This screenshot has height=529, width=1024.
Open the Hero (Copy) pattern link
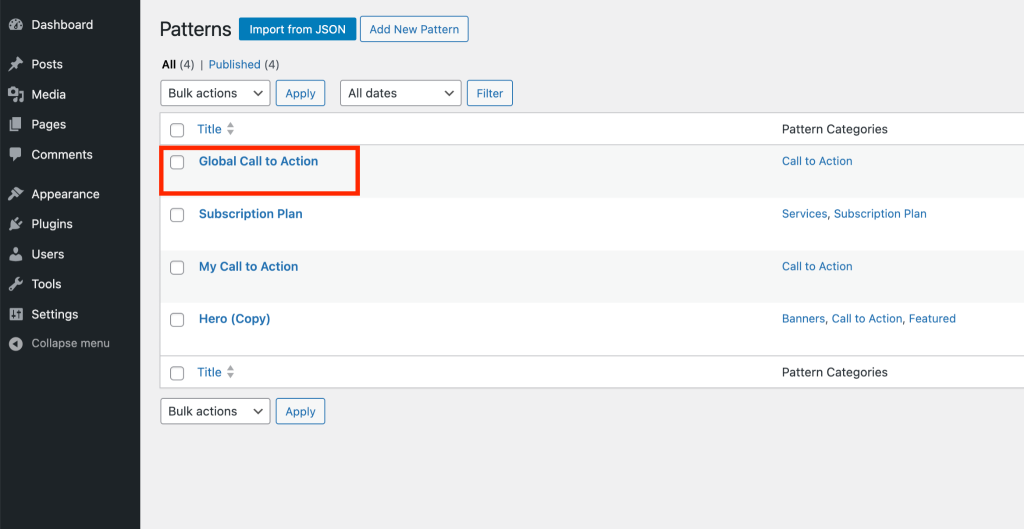234,319
